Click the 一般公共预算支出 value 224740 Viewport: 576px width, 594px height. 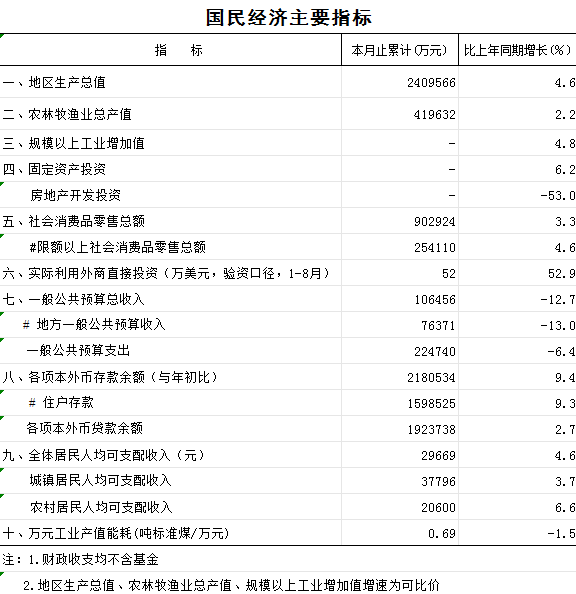pos(434,352)
